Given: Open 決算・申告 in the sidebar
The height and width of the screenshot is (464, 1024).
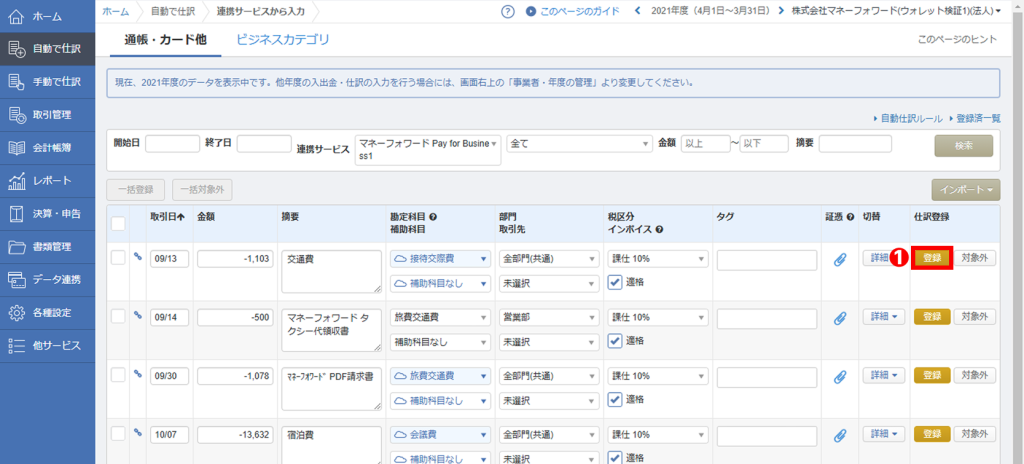Looking at the screenshot, I should [48, 214].
